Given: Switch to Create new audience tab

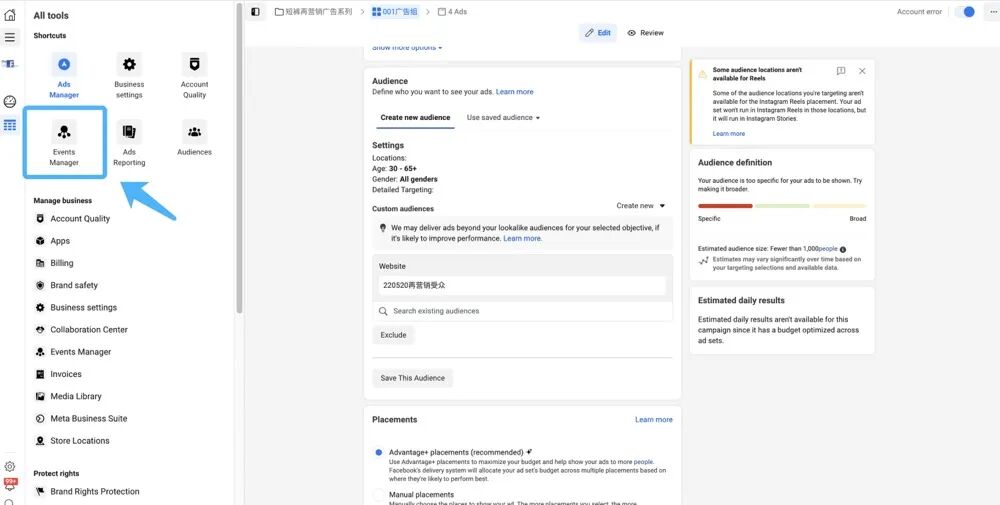Looking at the screenshot, I should (415, 117).
